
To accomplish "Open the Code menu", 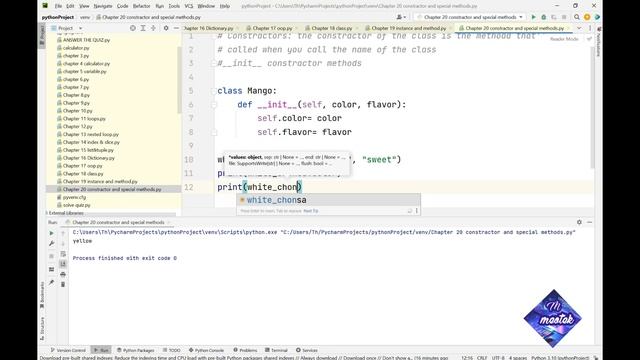I will (122, 6).
